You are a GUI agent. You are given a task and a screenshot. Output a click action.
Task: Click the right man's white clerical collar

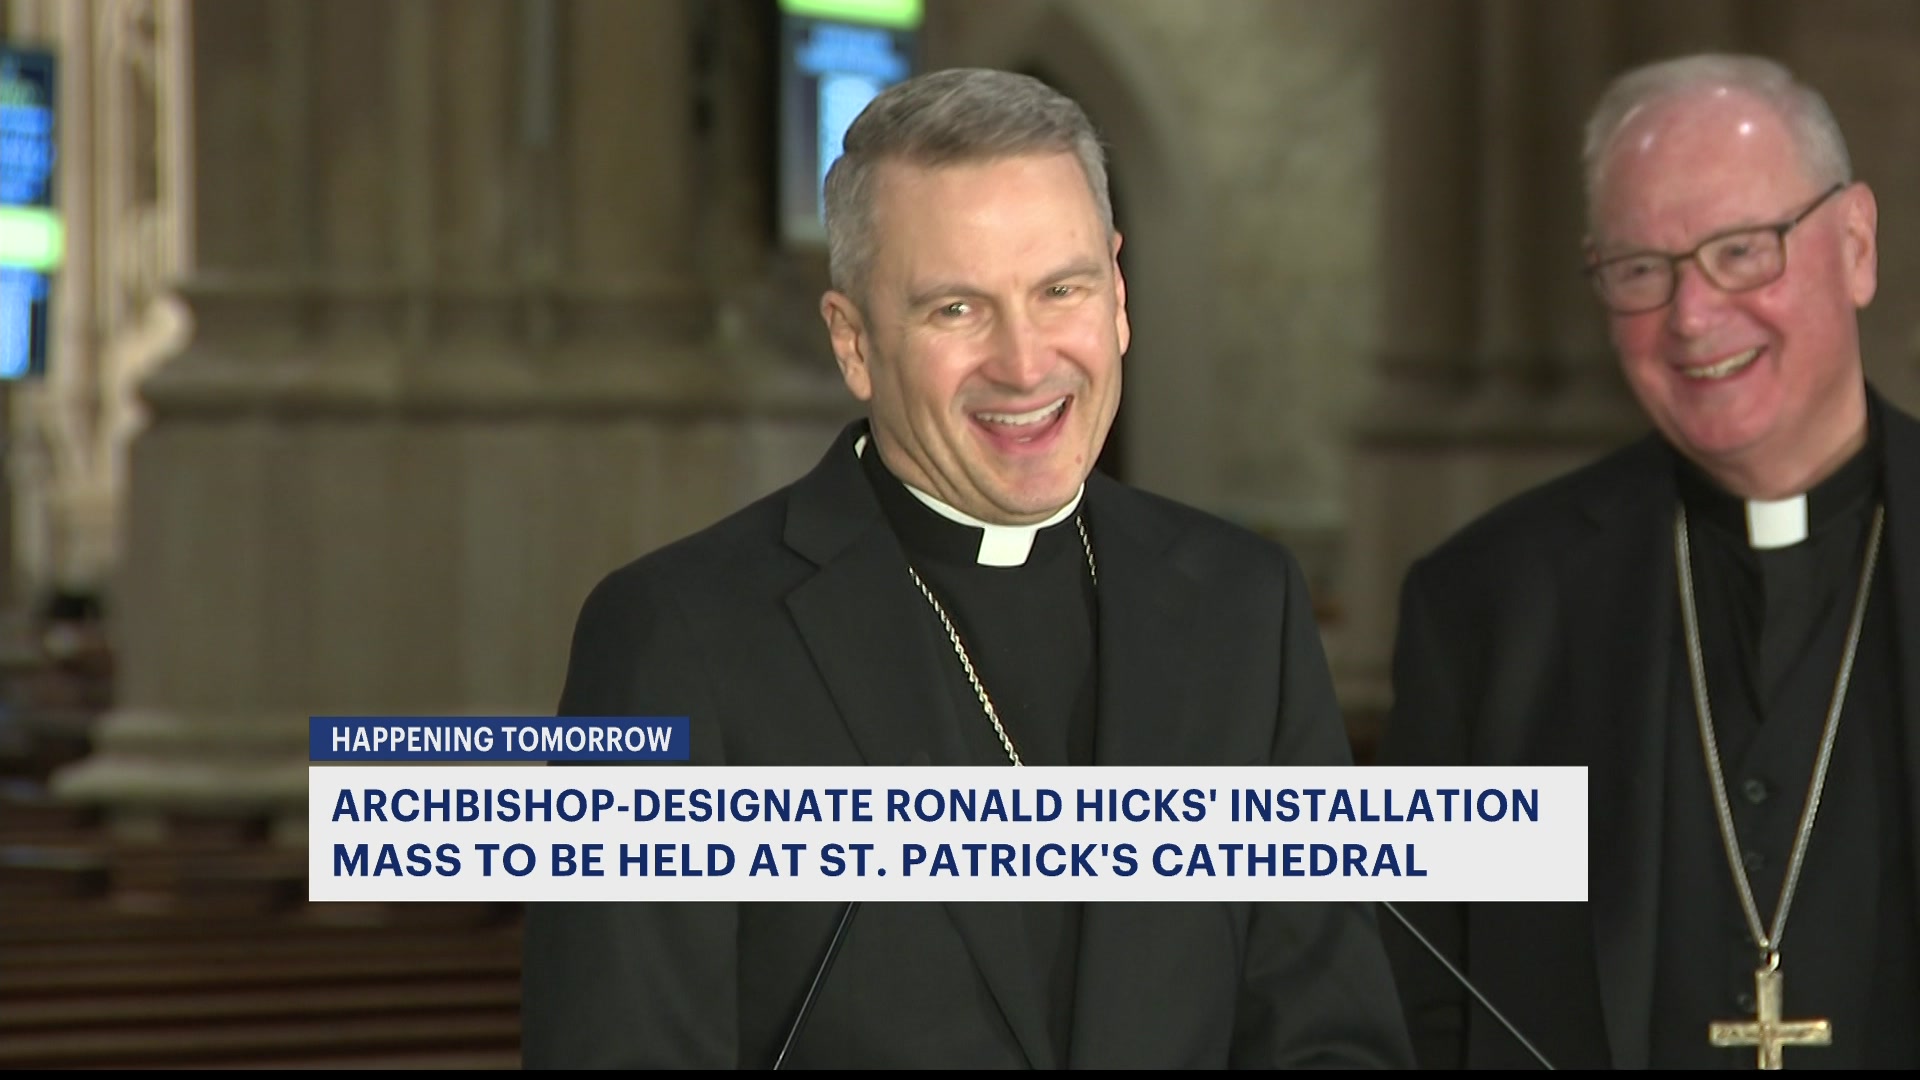point(1777,520)
